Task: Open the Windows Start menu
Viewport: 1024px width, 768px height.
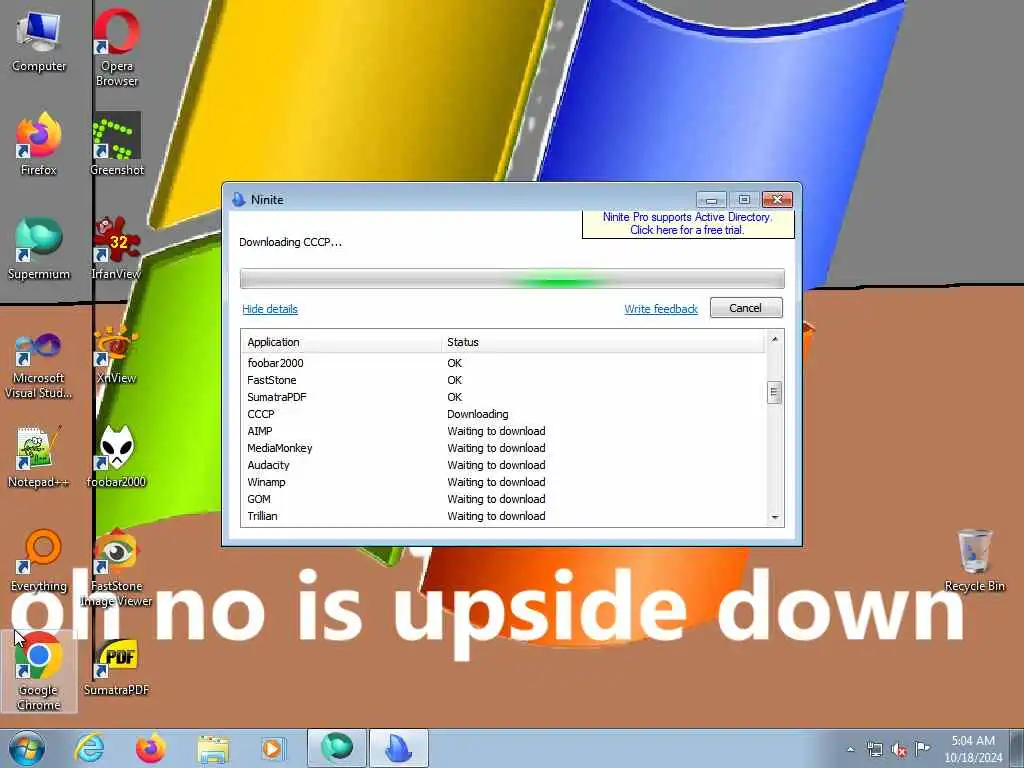Action: tap(26, 748)
